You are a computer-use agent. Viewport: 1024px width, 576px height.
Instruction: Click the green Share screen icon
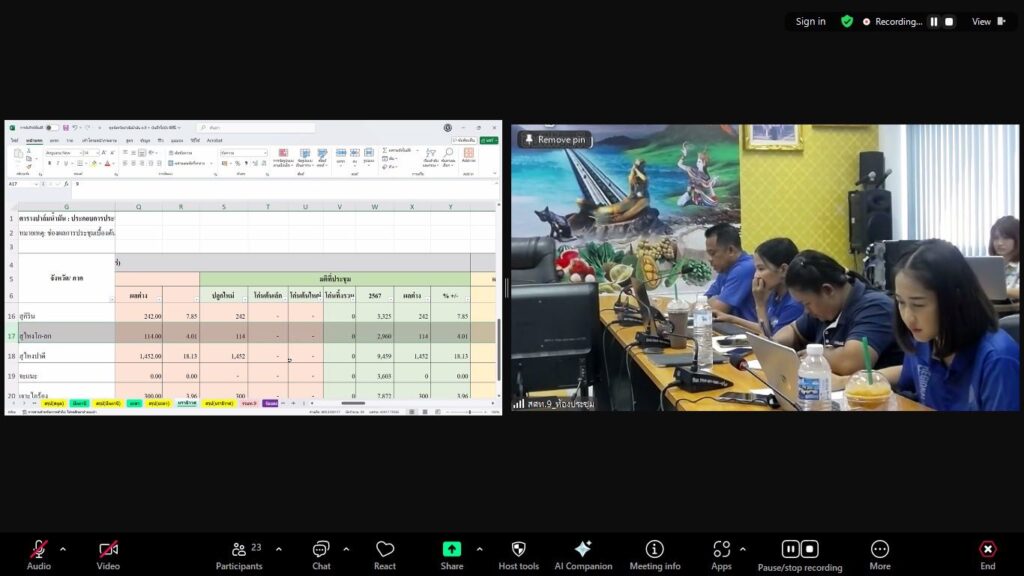pos(452,550)
